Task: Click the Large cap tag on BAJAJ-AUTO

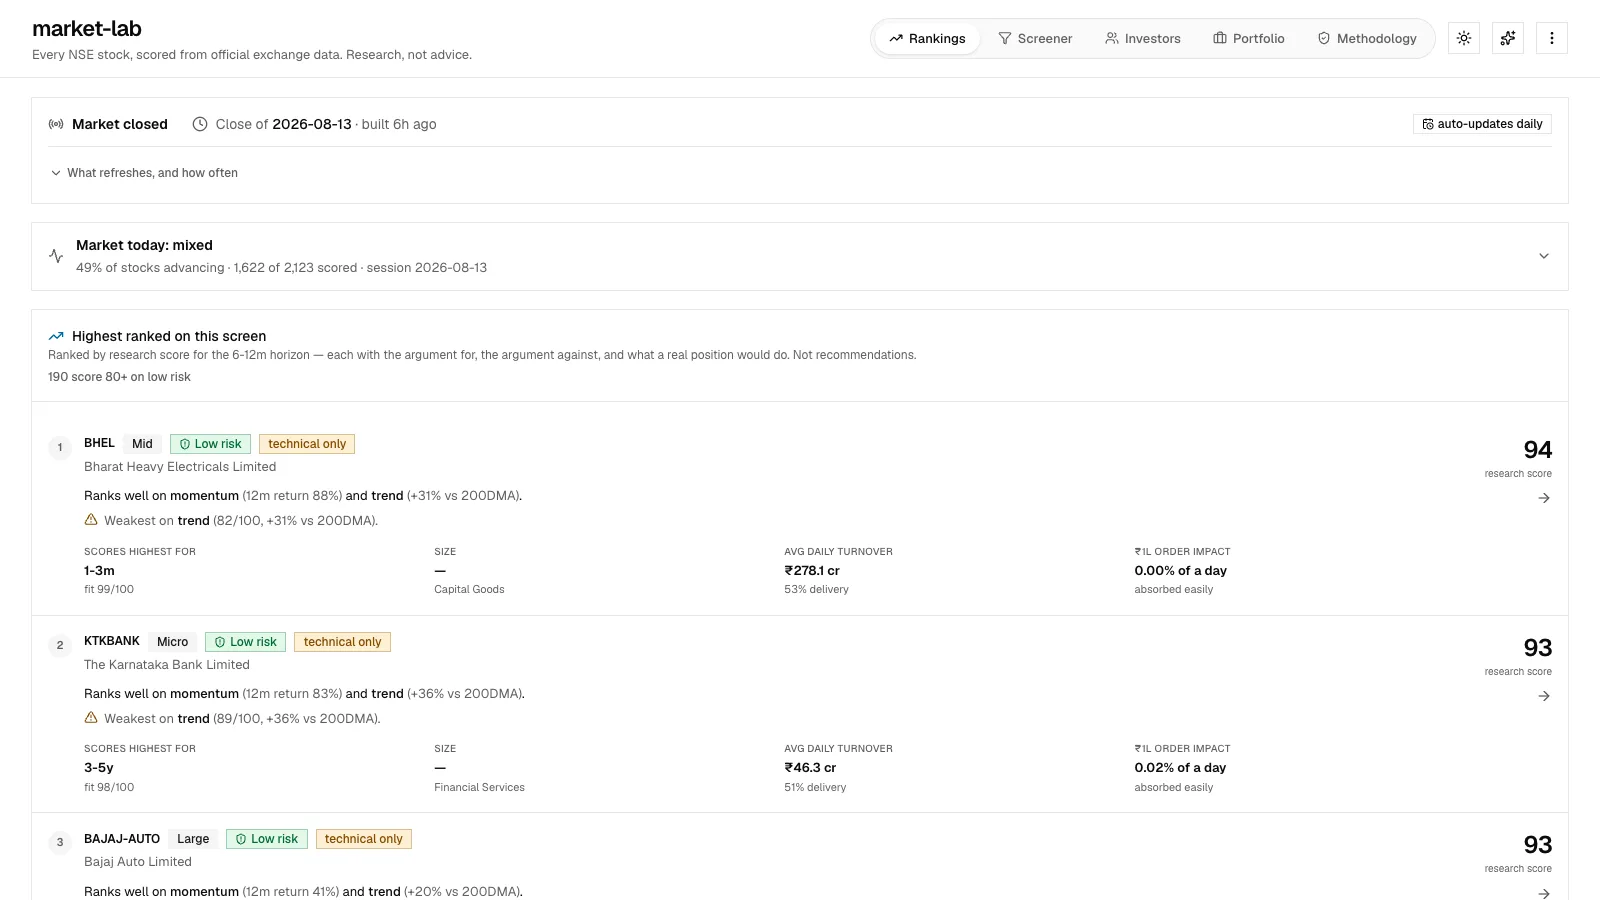Action: tap(193, 839)
